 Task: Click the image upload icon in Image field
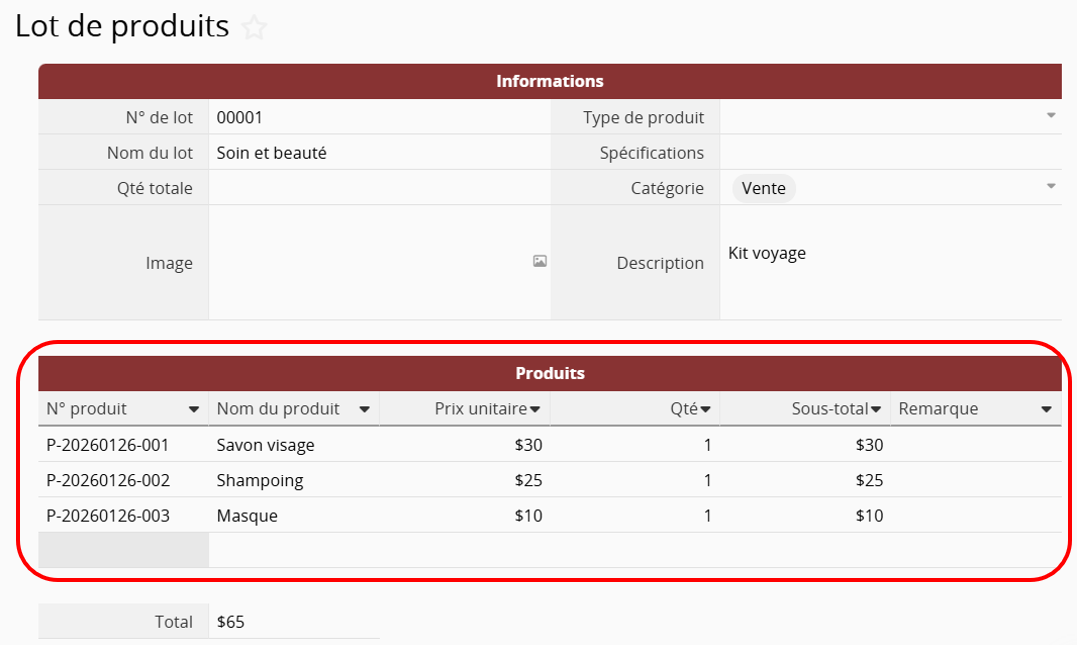540,261
